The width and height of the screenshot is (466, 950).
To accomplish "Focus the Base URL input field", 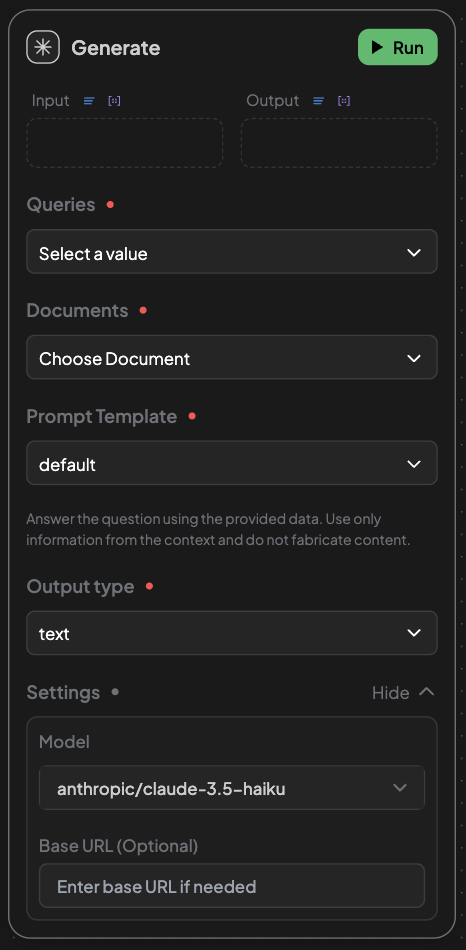I will point(231,886).
